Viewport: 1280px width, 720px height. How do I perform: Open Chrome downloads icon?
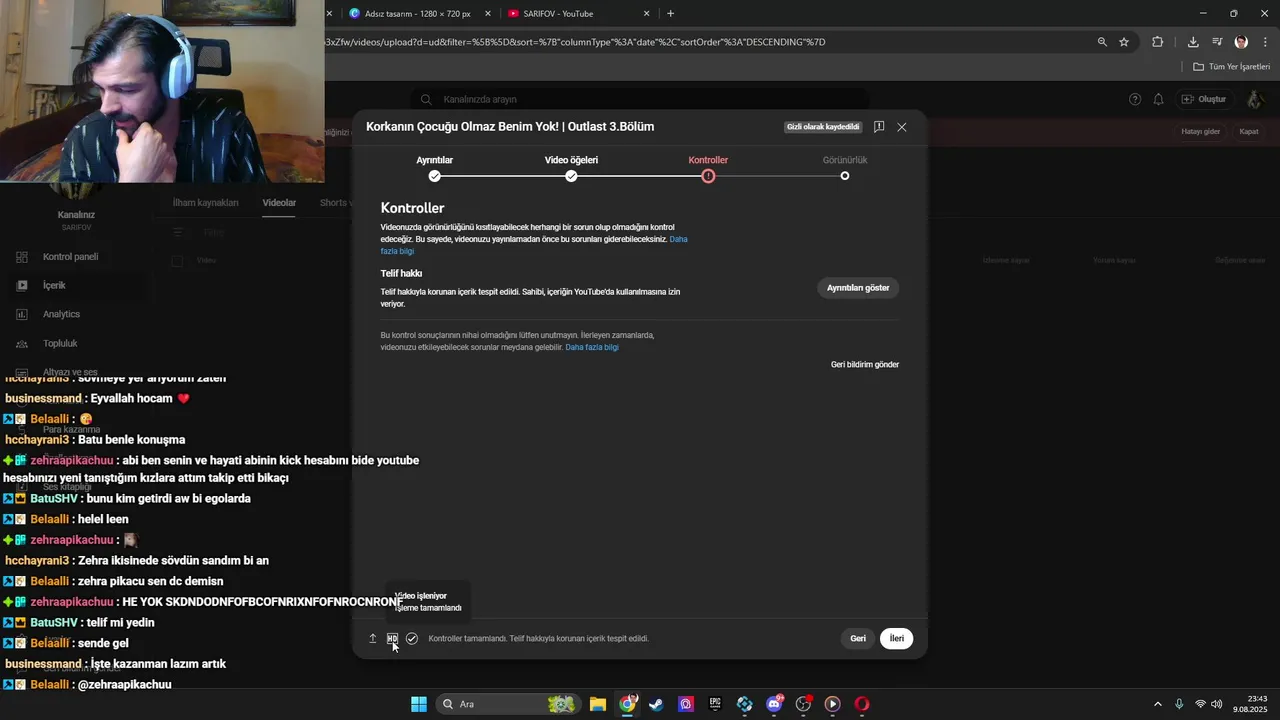1193,42
